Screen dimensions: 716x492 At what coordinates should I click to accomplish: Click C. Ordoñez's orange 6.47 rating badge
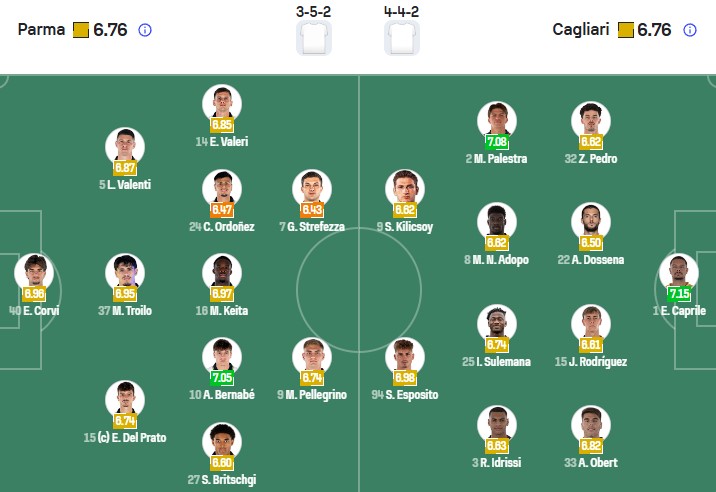(222, 210)
